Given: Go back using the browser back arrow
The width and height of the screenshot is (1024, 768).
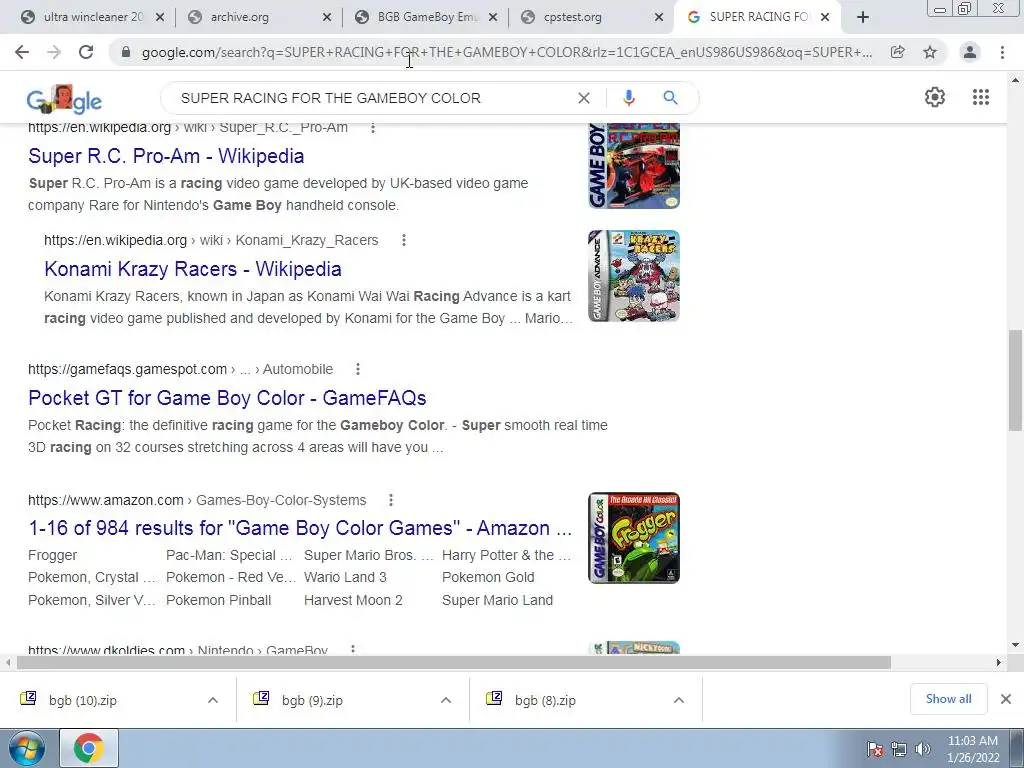Looking at the screenshot, I should [22, 52].
